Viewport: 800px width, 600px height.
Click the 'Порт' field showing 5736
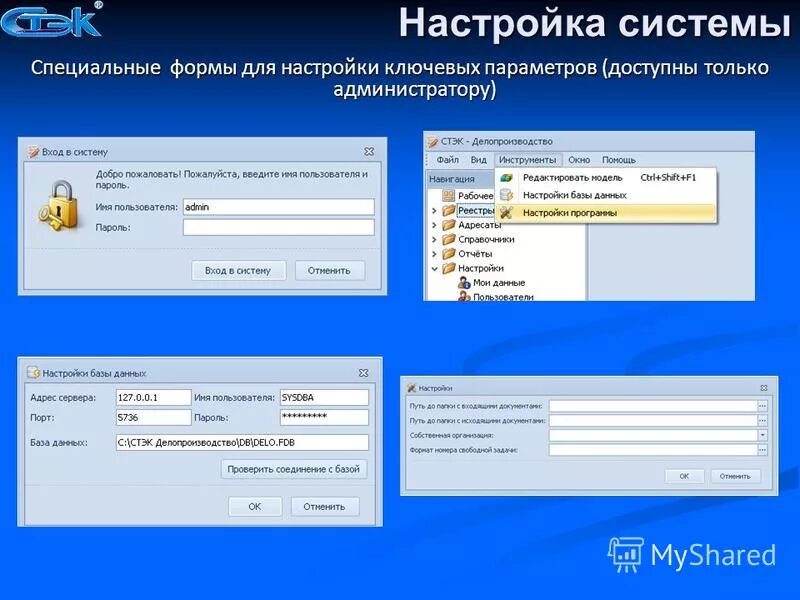[x=154, y=417]
